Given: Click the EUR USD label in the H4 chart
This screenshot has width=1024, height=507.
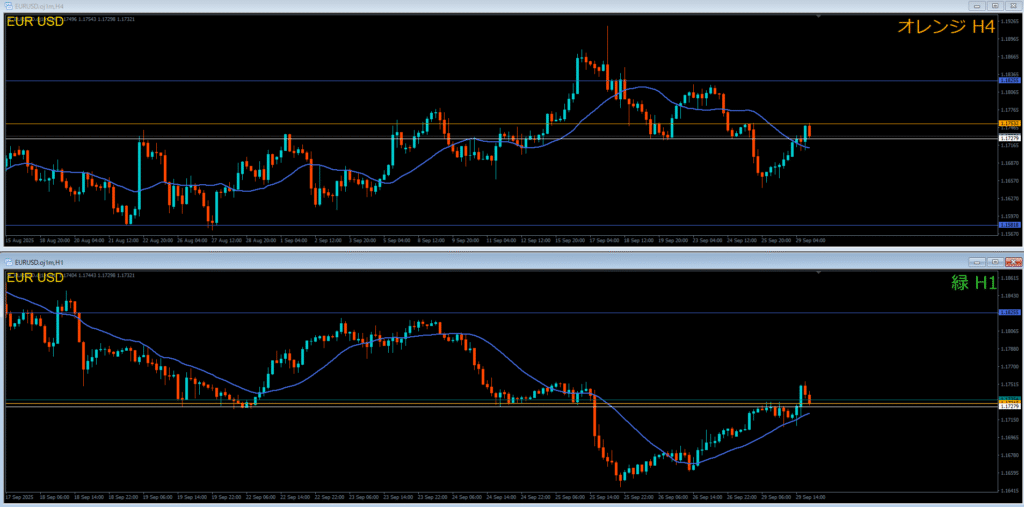Looking at the screenshot, I should click(36, 23).
